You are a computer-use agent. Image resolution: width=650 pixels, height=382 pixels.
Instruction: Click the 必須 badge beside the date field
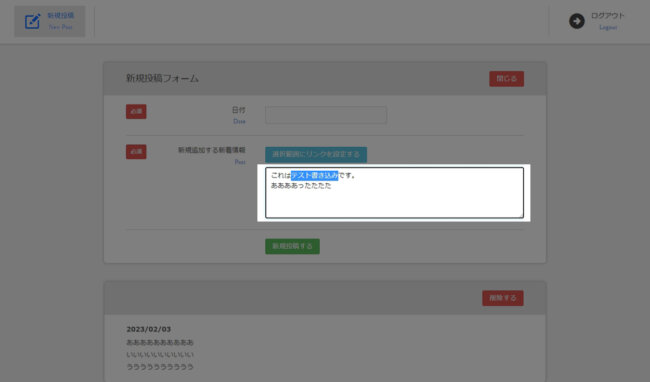[136, 111]
